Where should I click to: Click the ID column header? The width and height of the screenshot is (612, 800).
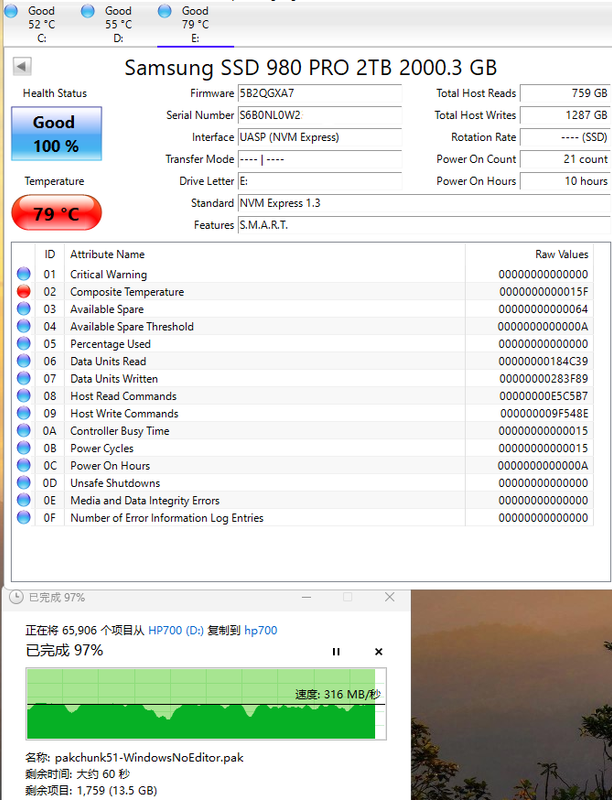49,254
